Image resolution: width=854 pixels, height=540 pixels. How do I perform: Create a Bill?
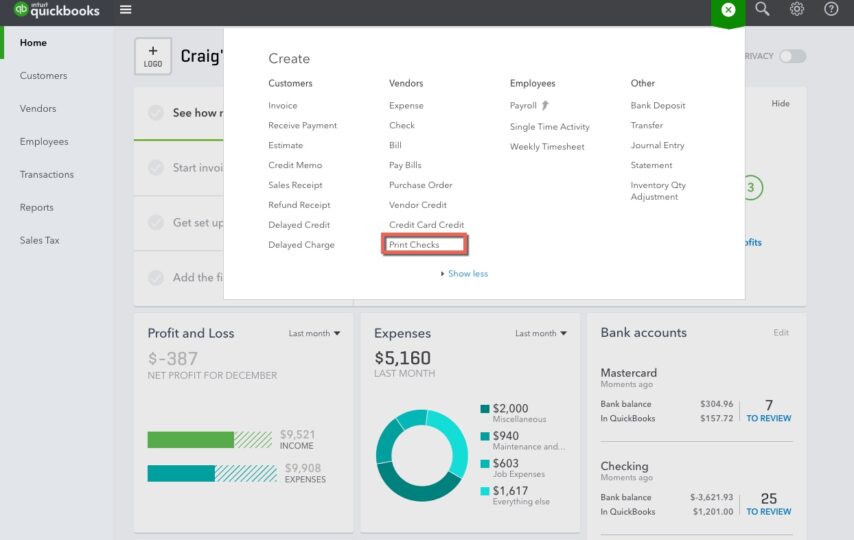[x=395, y=145]
